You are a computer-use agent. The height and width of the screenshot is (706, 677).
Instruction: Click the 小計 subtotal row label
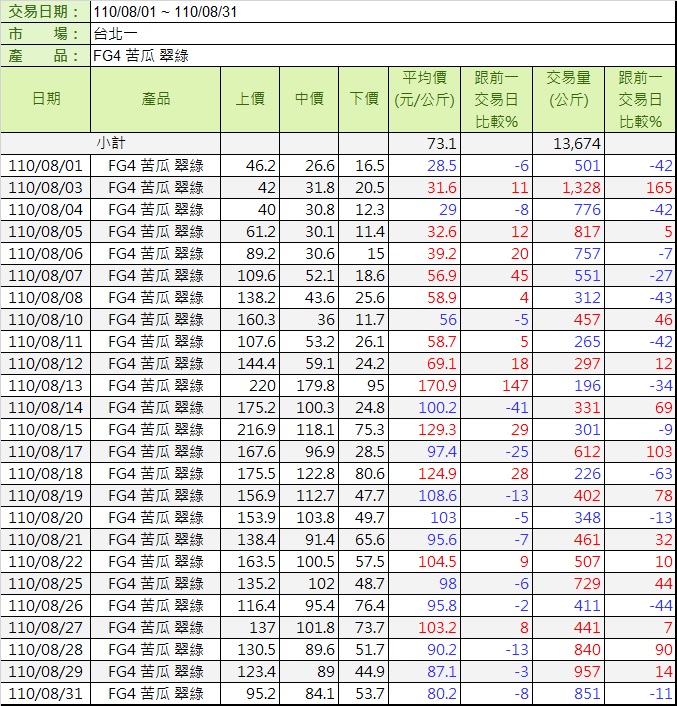point(110,144)
